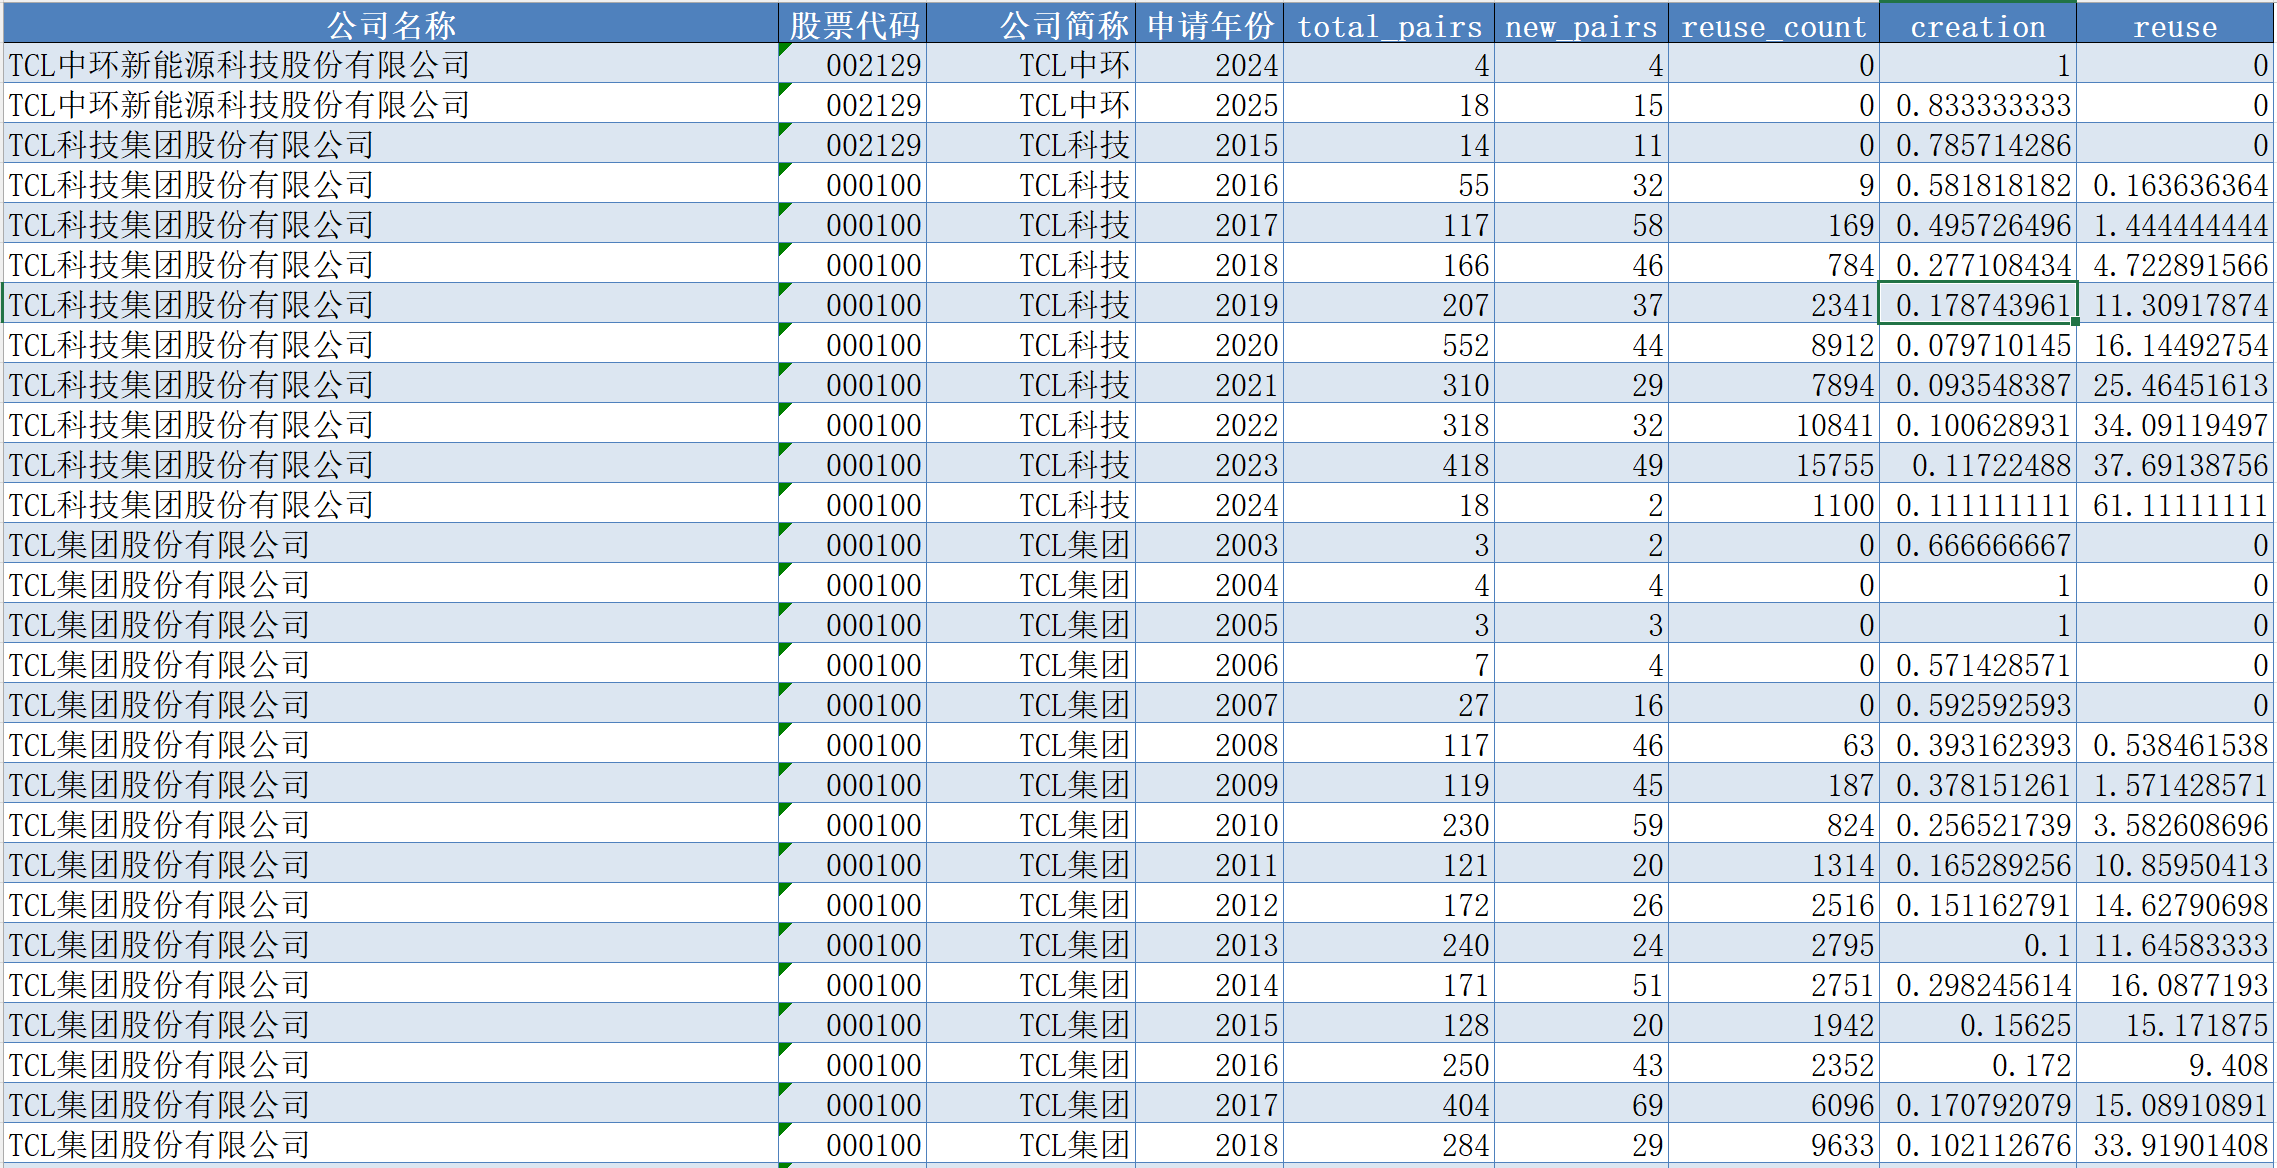Select the reuse_count column header
2277x1168 pixels.
click(1774, 23)
